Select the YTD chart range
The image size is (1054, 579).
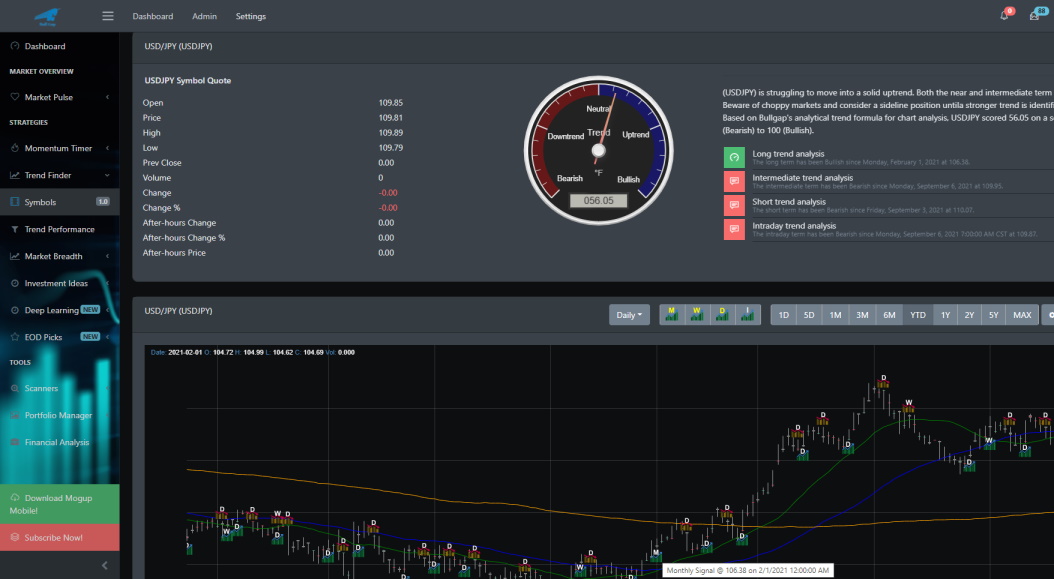918,315
